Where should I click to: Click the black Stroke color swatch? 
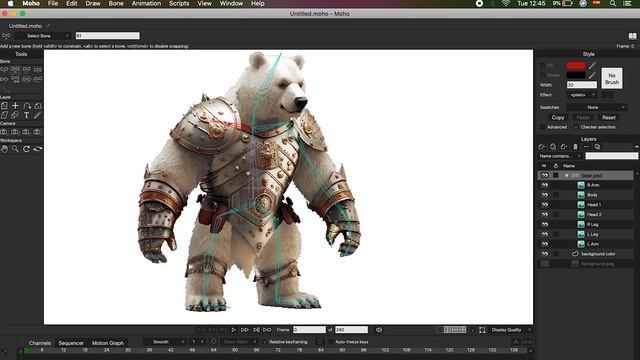[576, 75]
